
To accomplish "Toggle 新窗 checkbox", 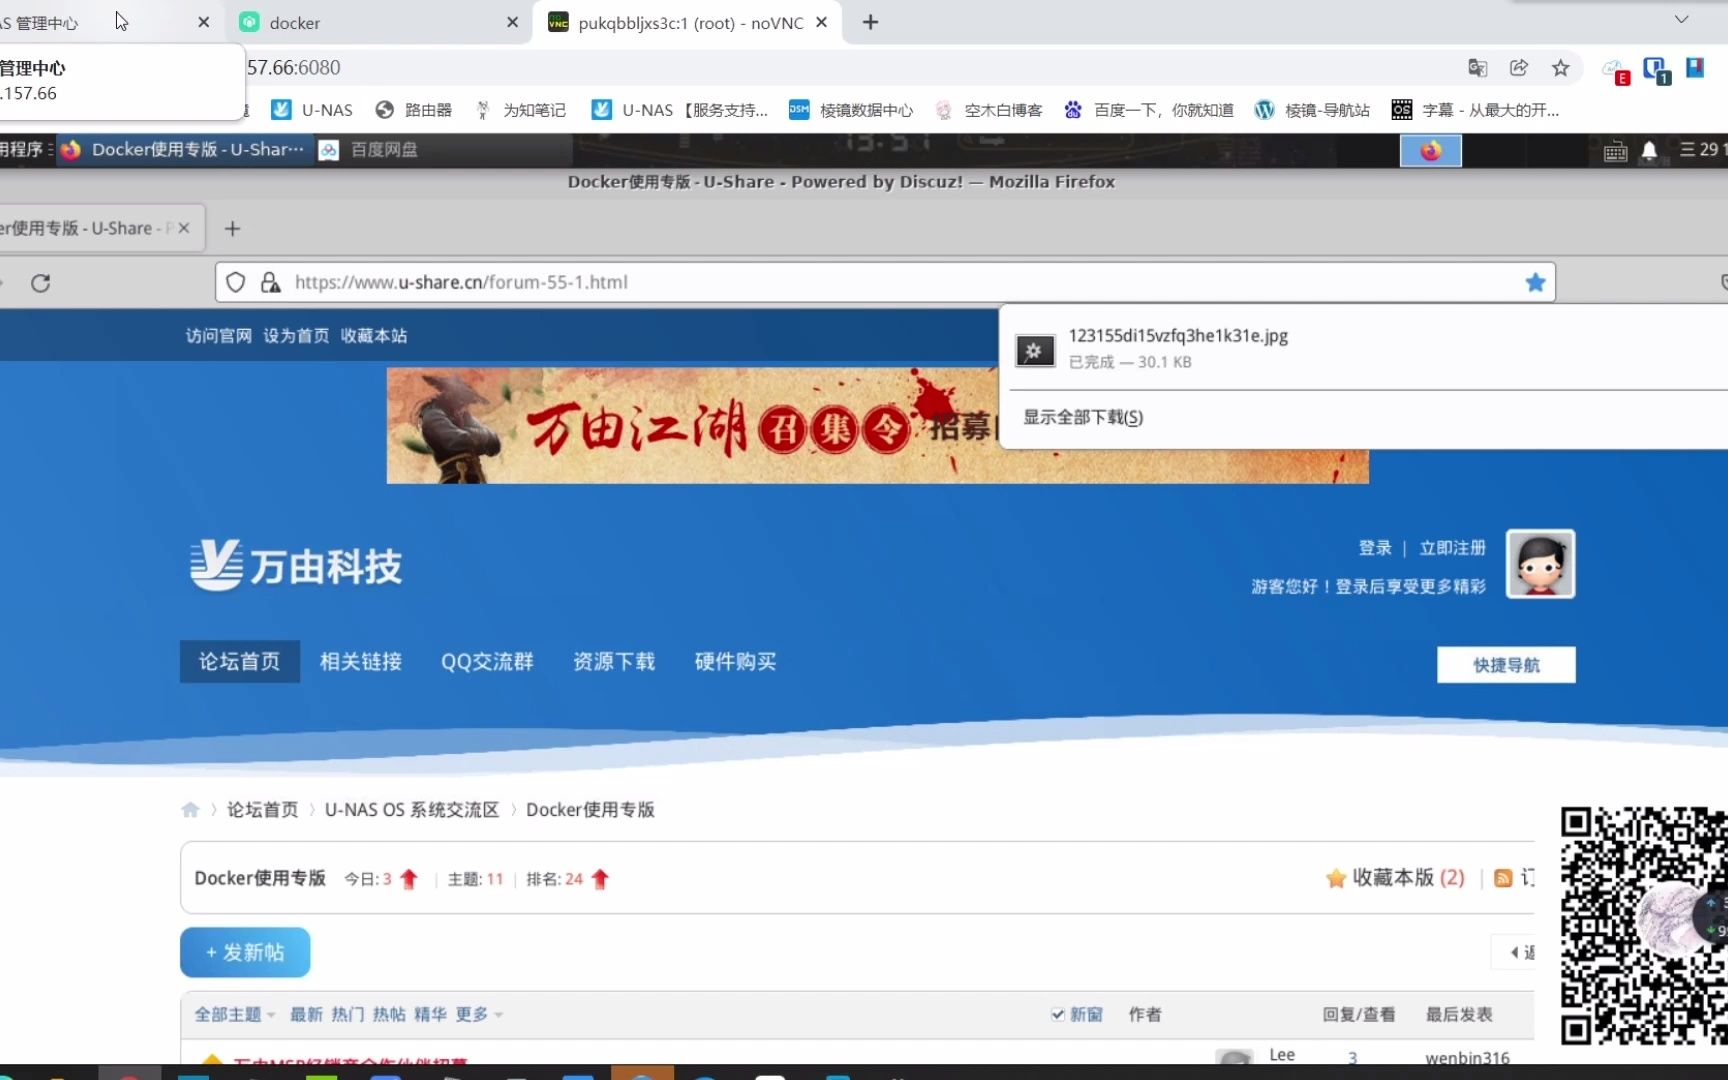I will pyautogui.click(x=1057, y=1014).
